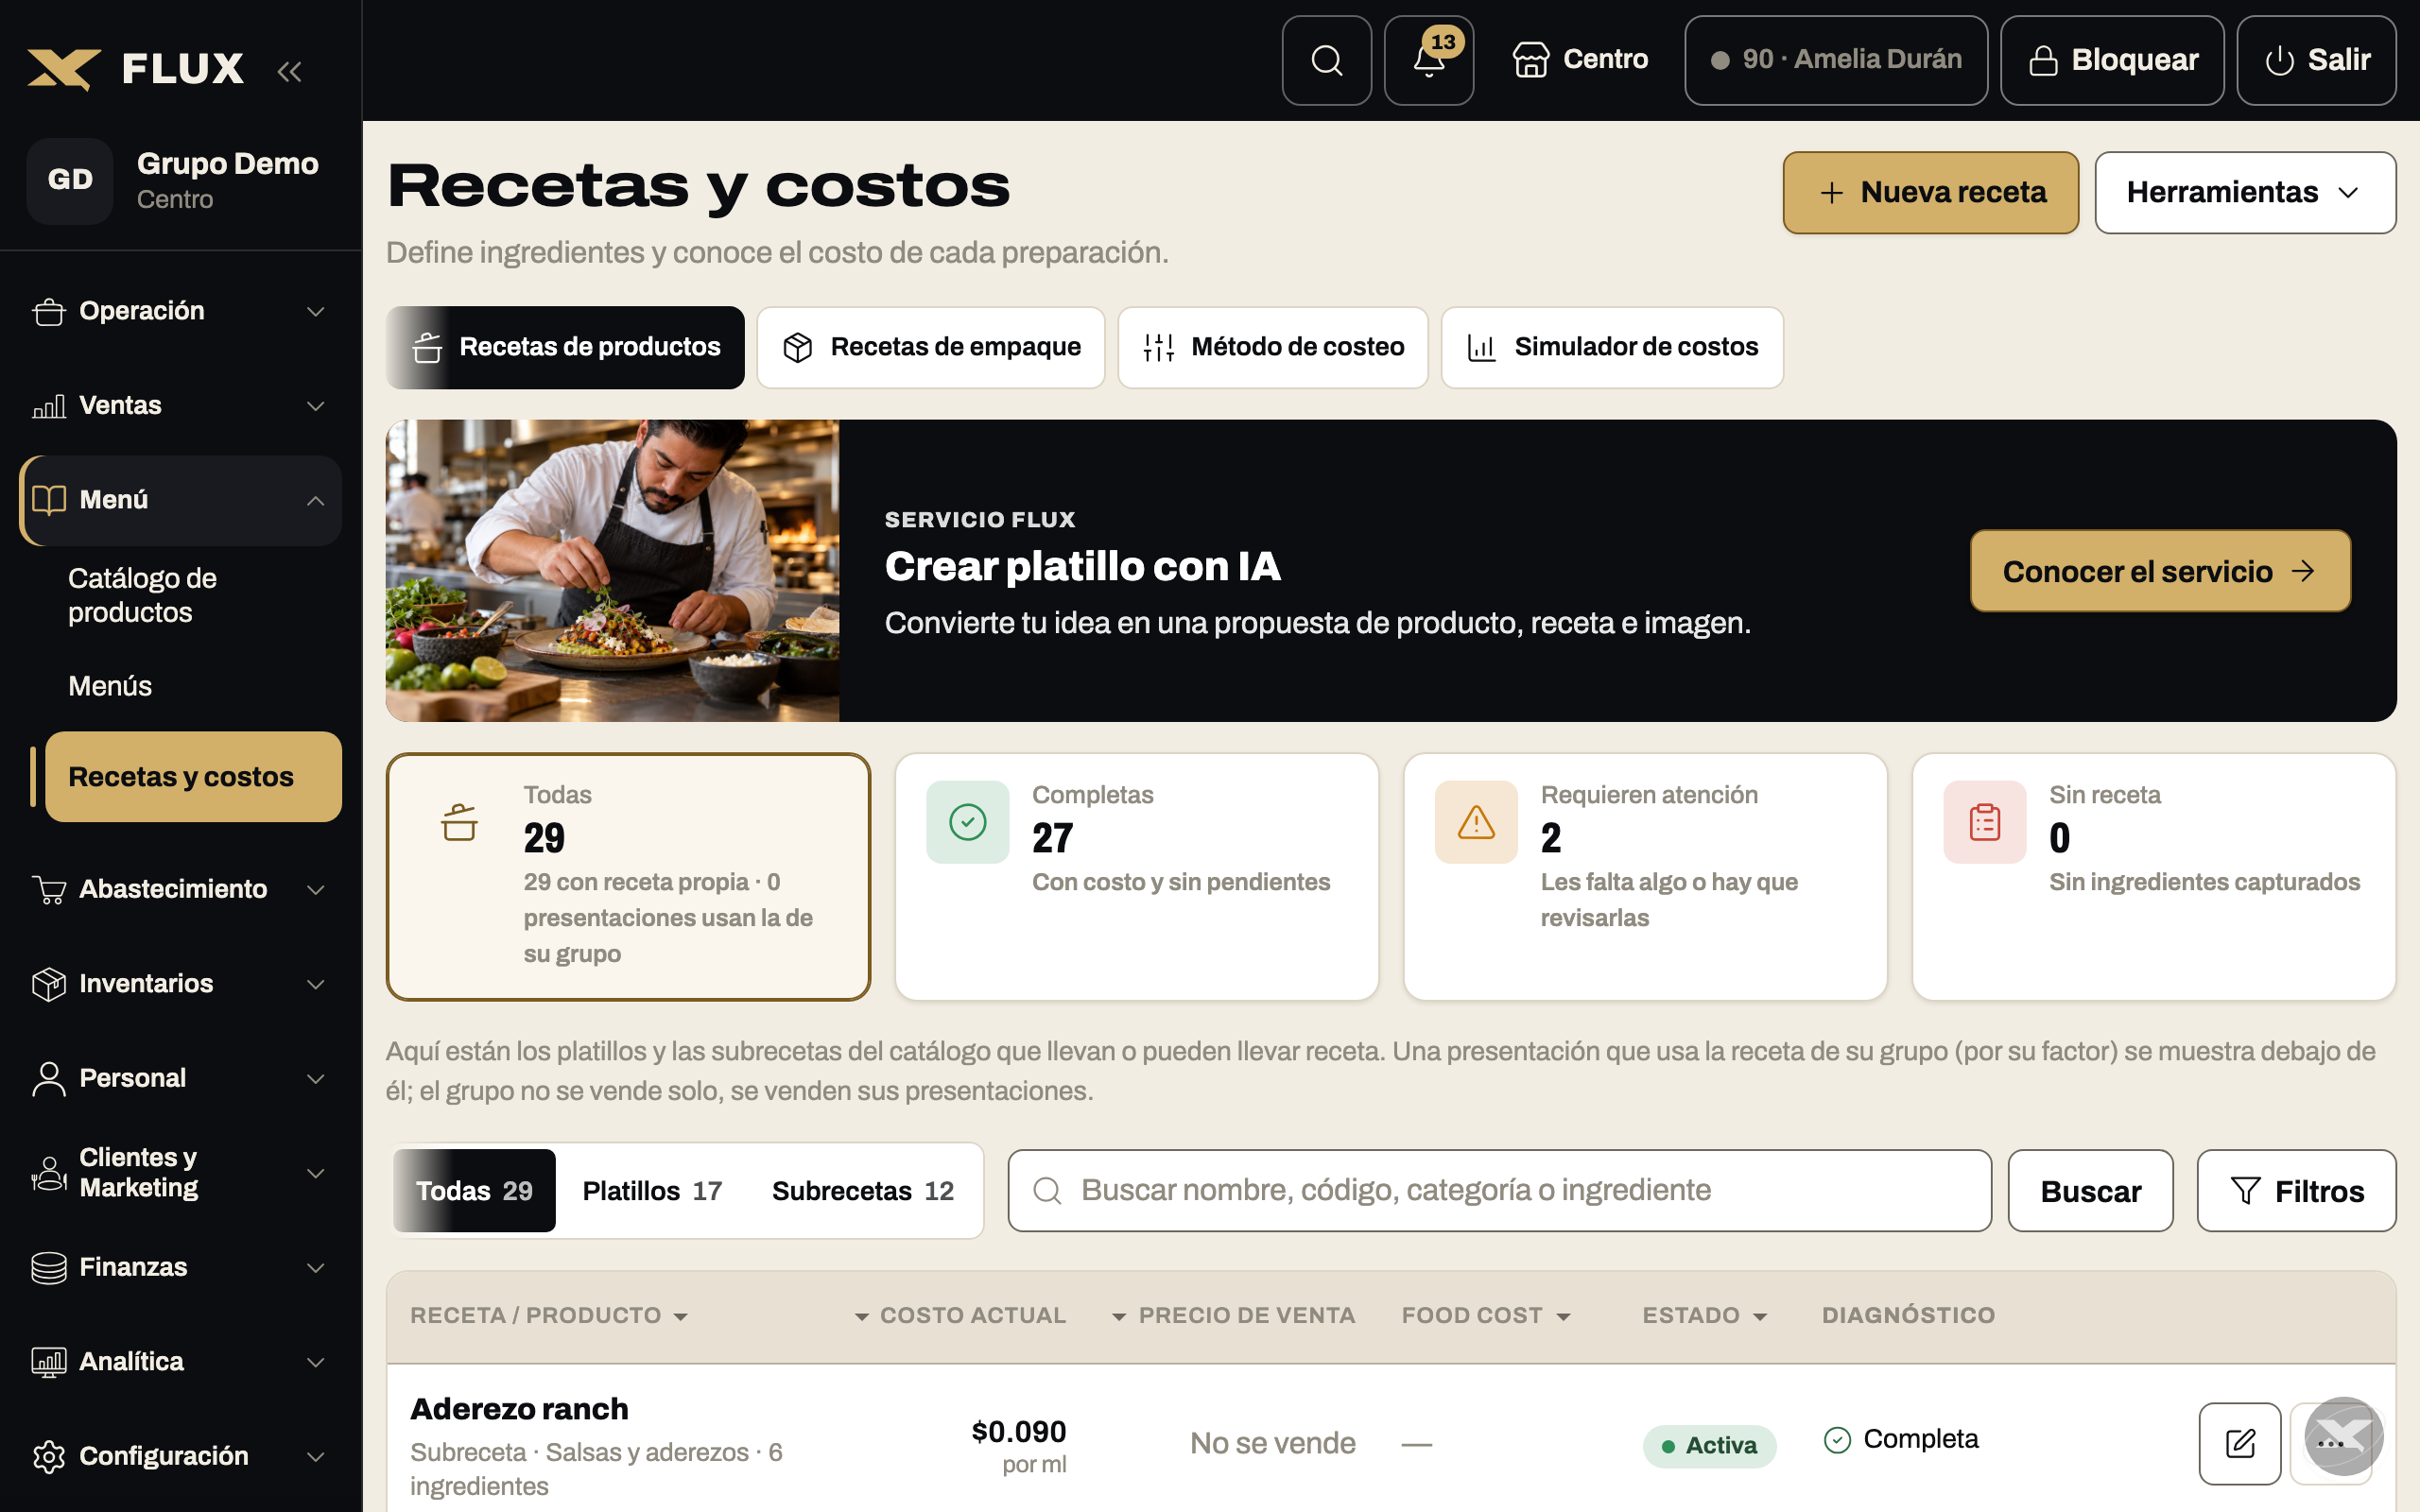Filter list to Platillos 17
2420x1512 pixels.
[652, 1191]
